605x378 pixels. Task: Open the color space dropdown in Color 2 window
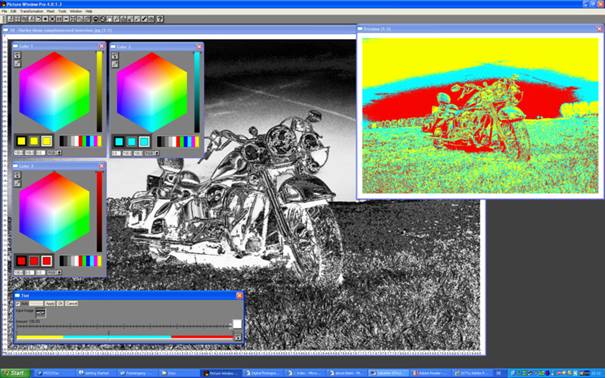click(x=152, y=153)
